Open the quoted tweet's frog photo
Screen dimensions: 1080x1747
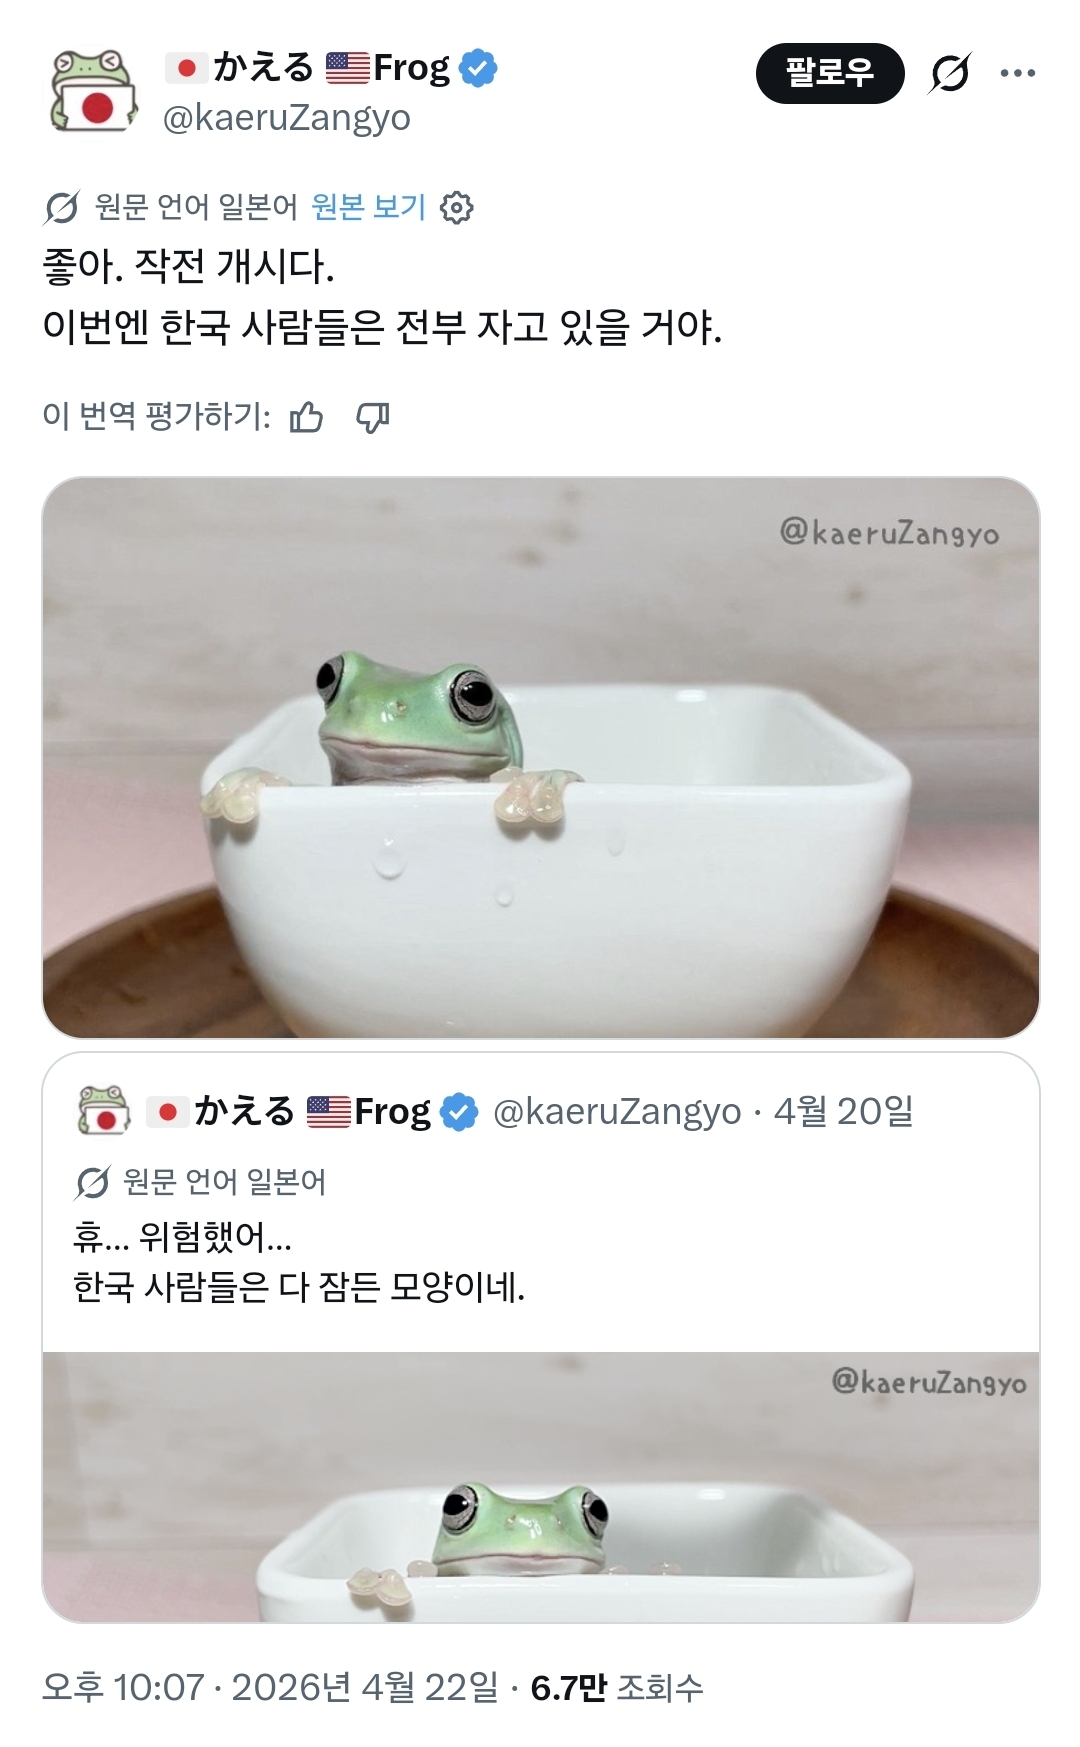540,1487
